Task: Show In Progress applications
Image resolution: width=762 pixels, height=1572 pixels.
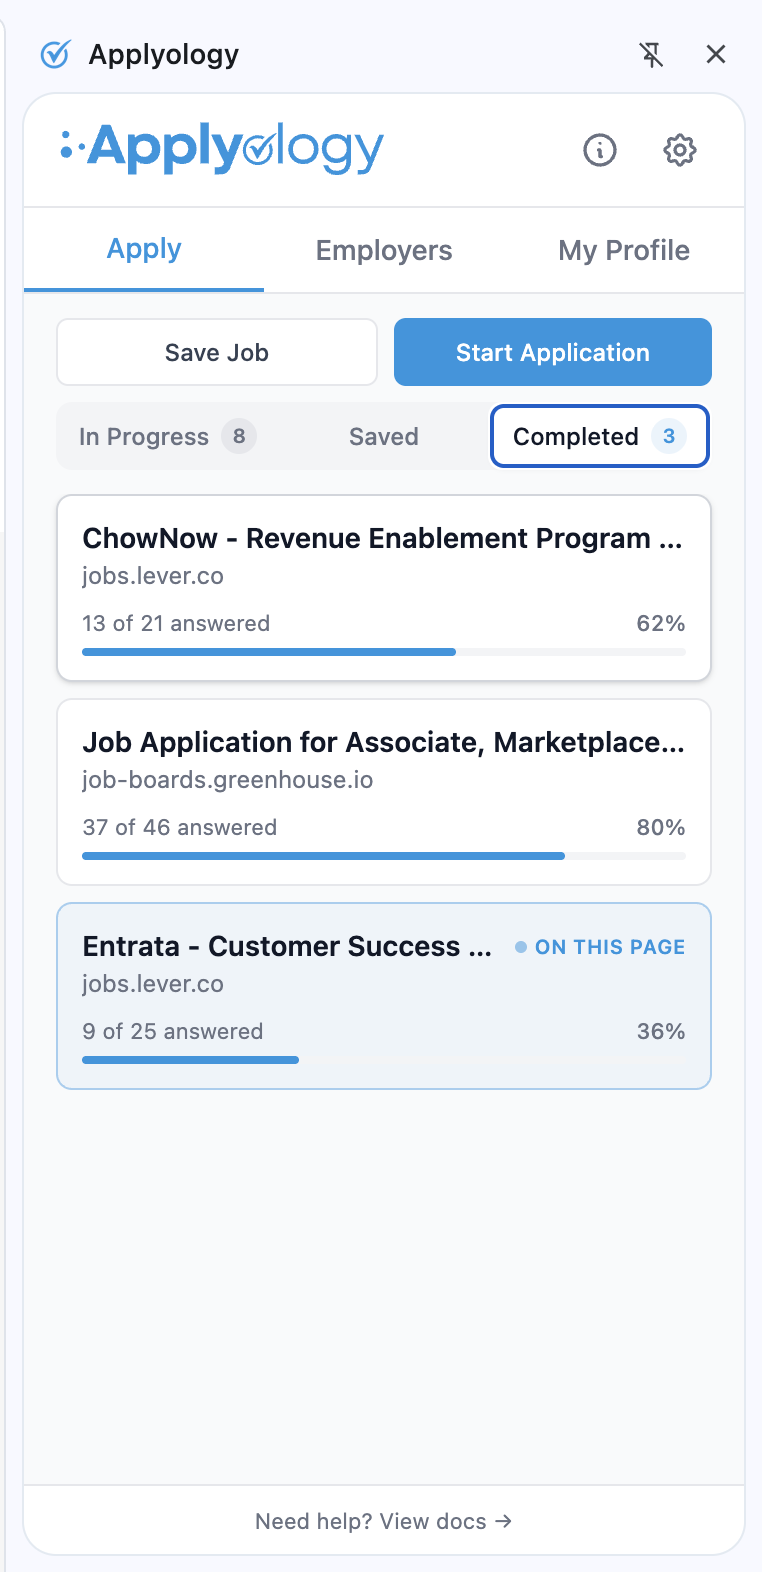Action: pos(167,437)
